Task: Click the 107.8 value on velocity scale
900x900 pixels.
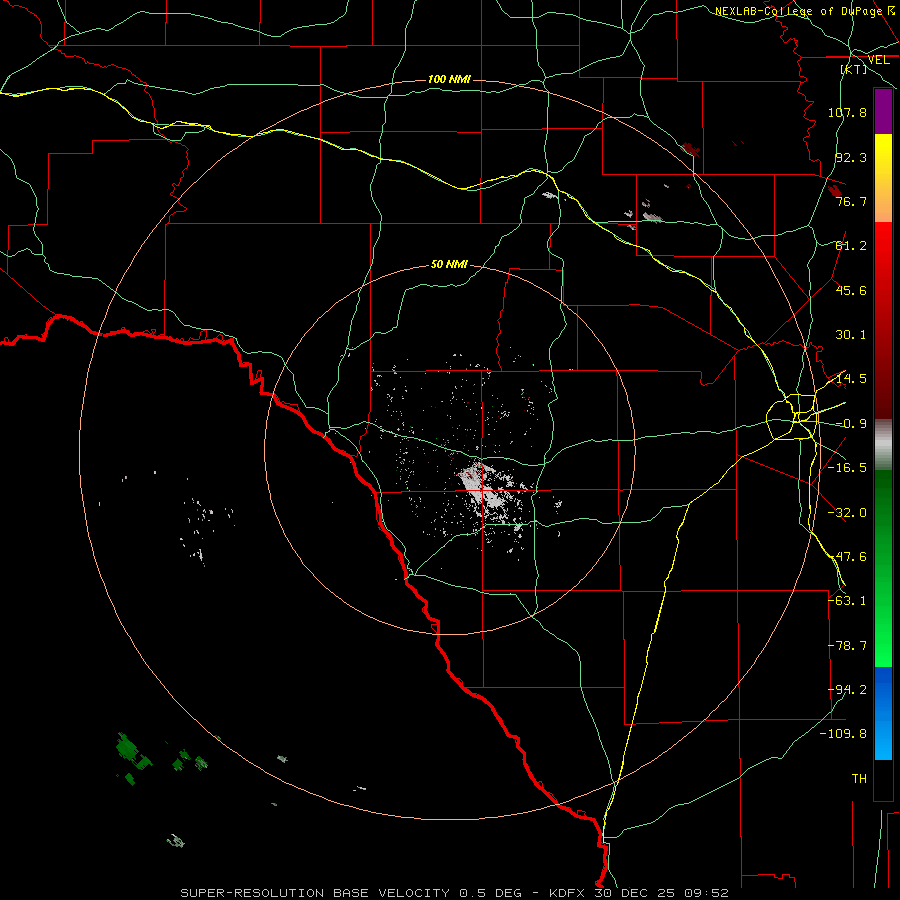Action: coord(847,112)
